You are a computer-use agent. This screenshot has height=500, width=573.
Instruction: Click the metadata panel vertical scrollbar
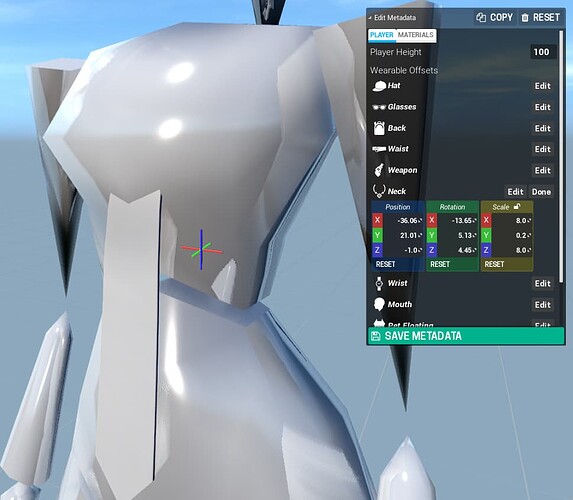[x=561, y=157]
